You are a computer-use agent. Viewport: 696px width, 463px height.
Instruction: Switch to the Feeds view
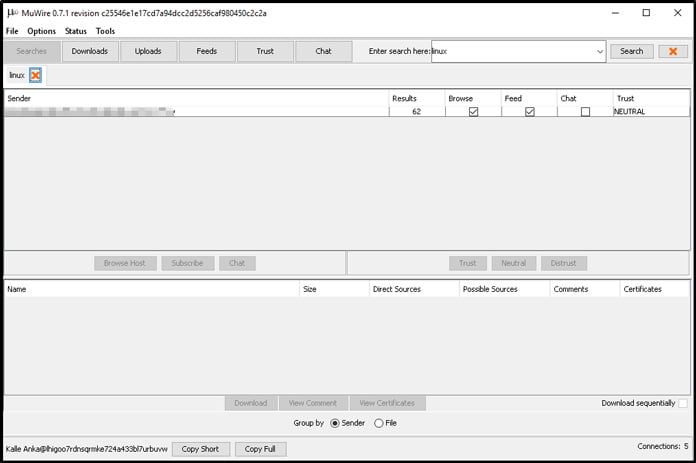click(x=206, y=51)
